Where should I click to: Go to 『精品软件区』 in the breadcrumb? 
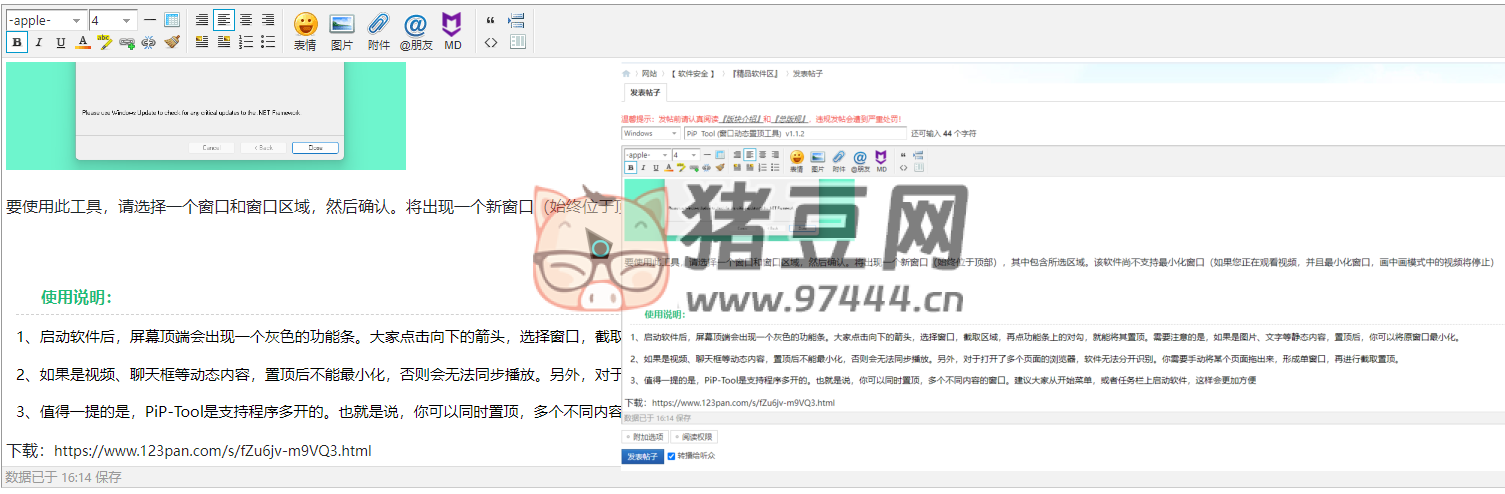tap(754, 74)
